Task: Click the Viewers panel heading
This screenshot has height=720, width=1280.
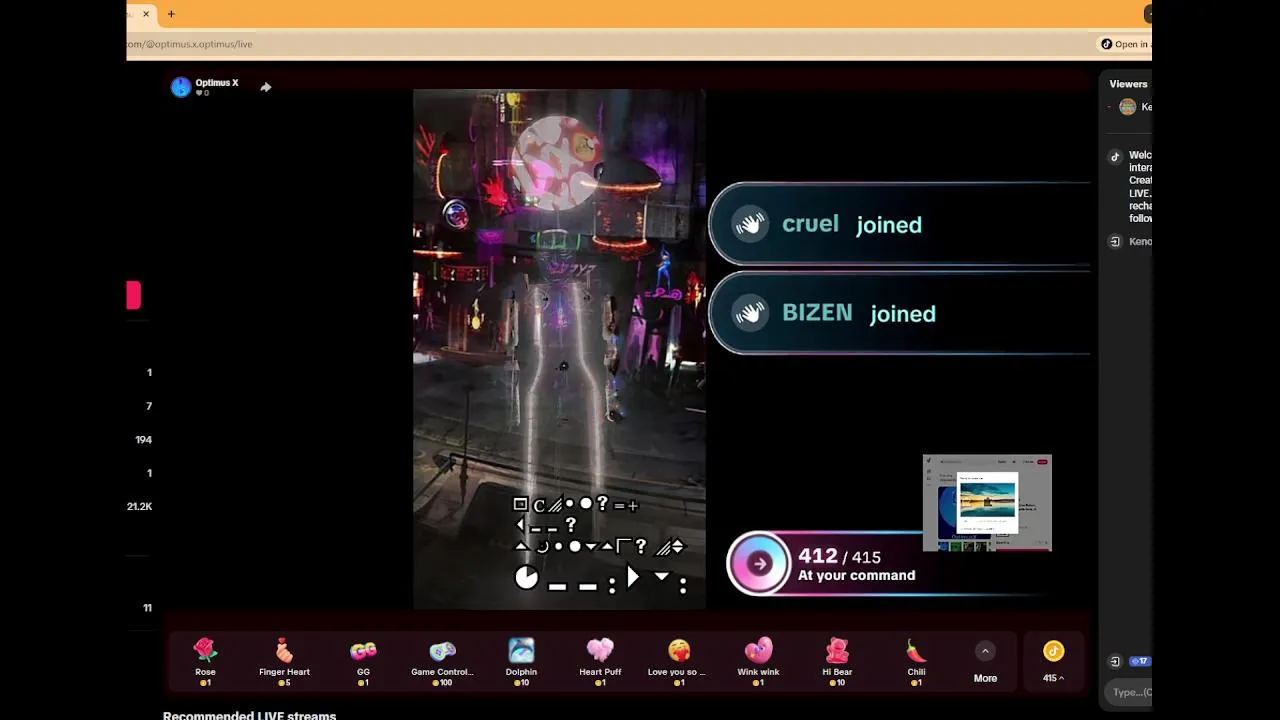Action: click(1128, 84)
